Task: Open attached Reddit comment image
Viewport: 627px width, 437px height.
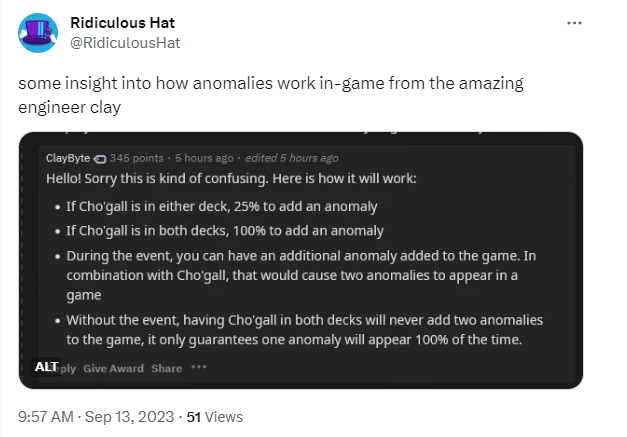Action: 301,260
